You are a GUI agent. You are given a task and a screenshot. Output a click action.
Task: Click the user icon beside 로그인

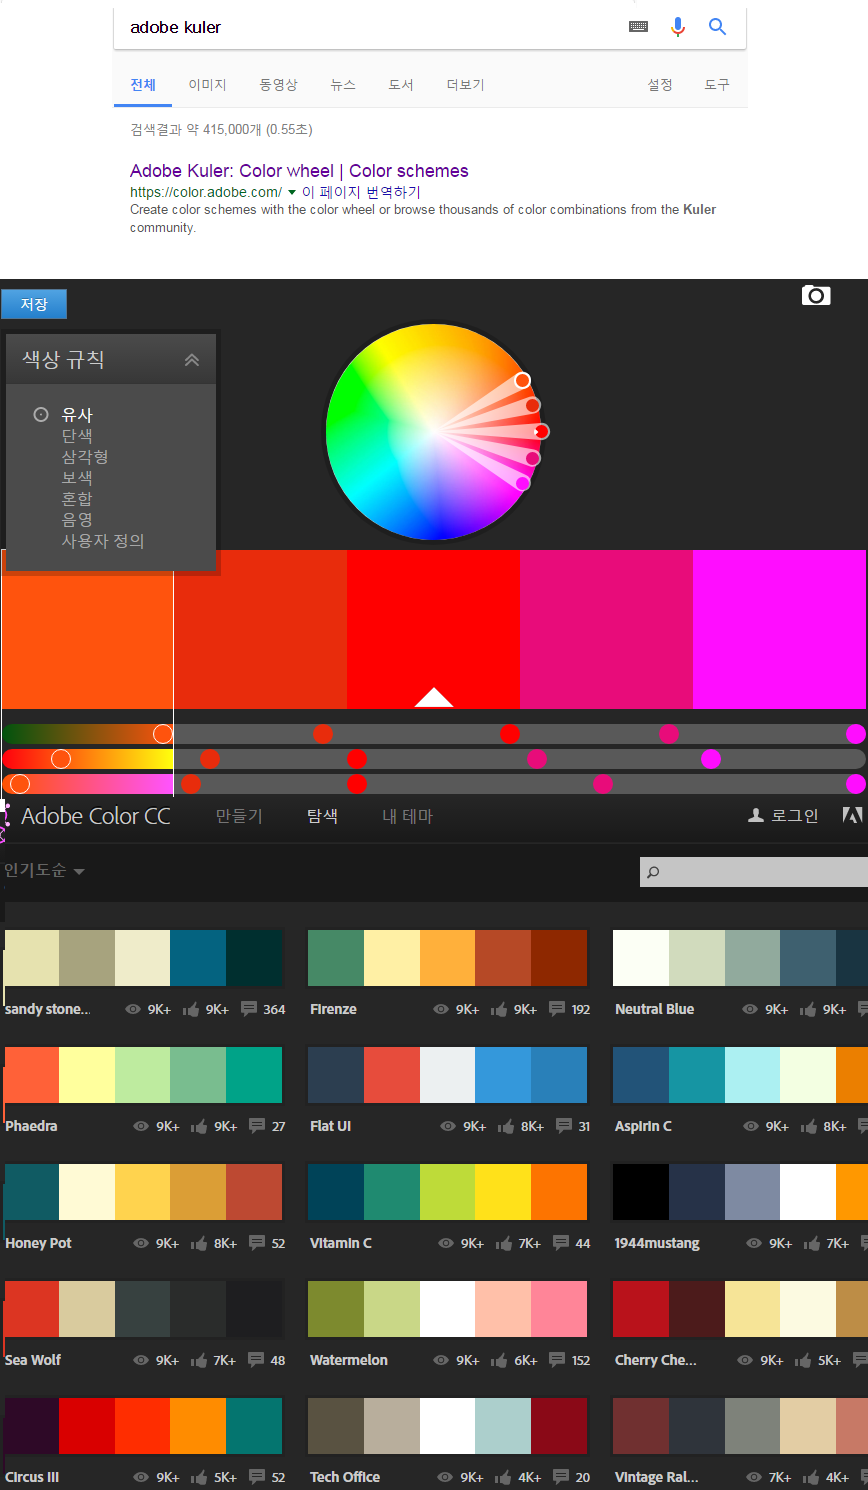click(756, 816)
